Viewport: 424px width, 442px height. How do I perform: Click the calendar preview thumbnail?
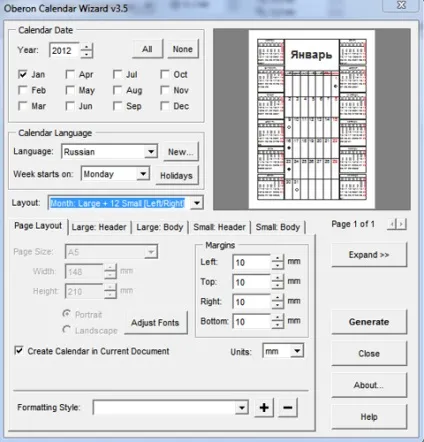tap(312, 119)
